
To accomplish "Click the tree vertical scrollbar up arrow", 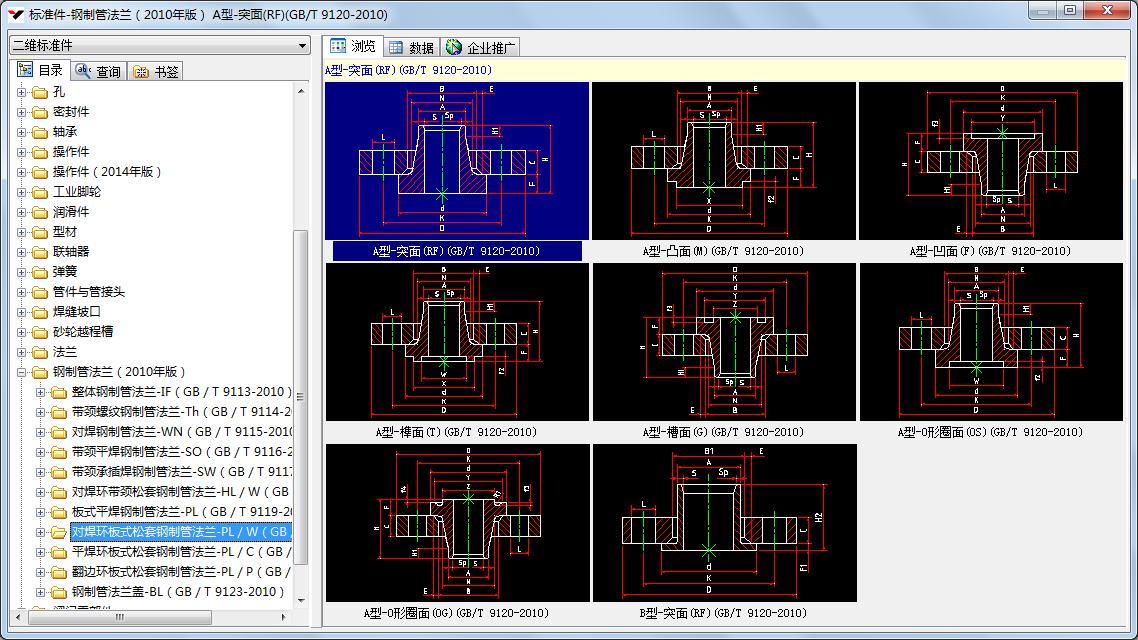I will (x=301, y=91).
